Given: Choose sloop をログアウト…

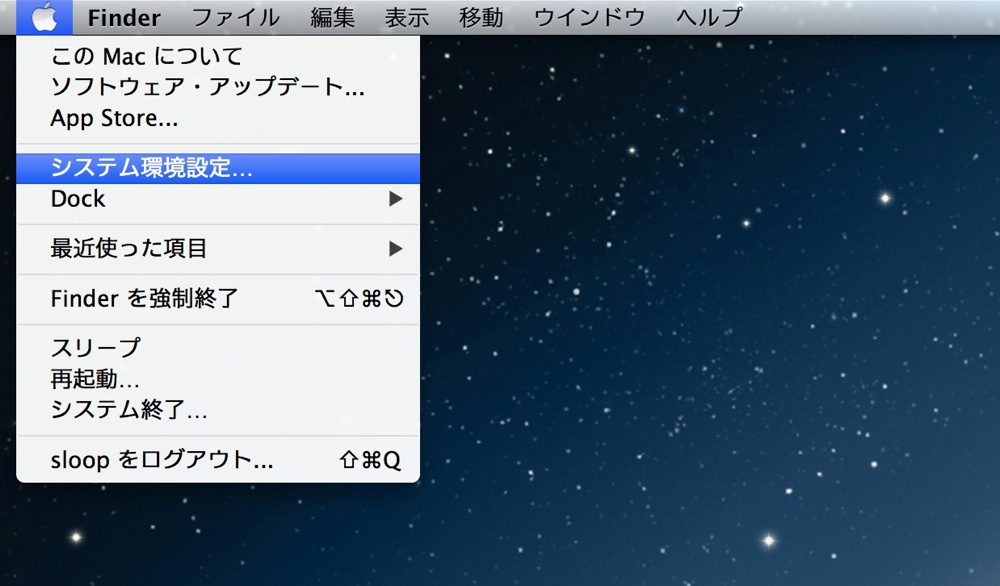Looking at the screenshot, I should tap(217, 460).
